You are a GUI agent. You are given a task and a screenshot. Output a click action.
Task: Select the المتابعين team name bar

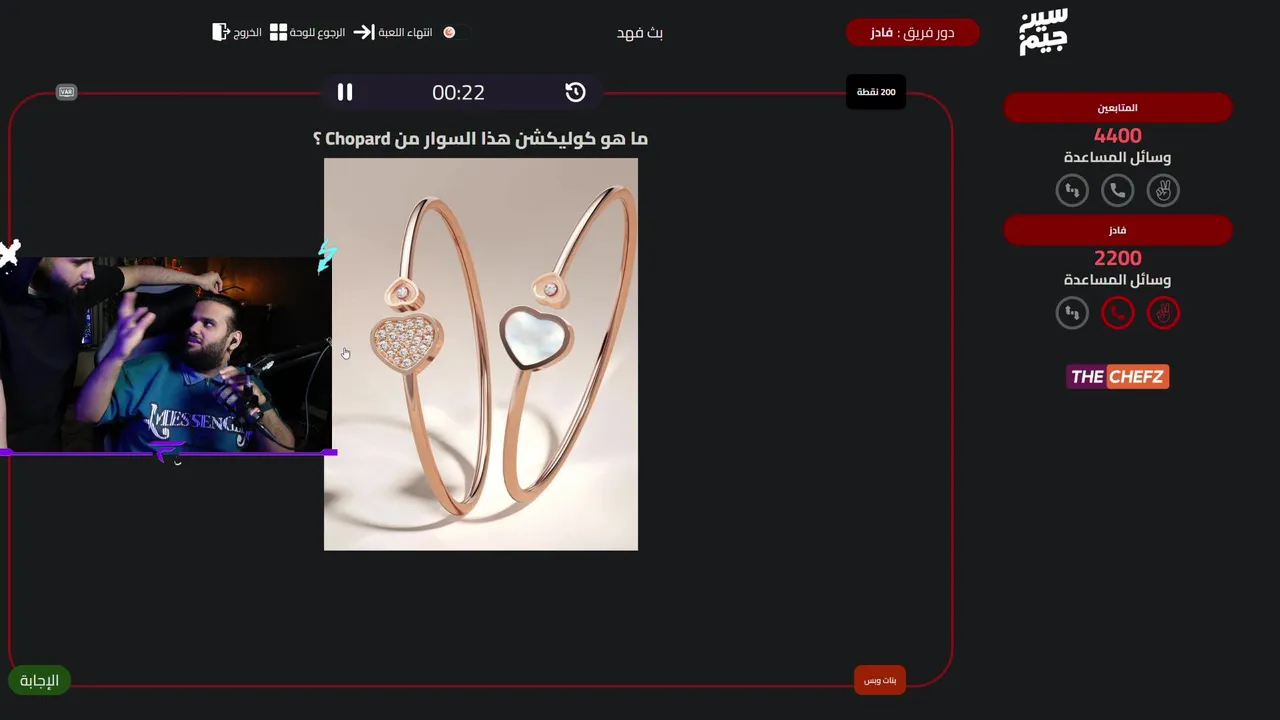coord(1118,108)
